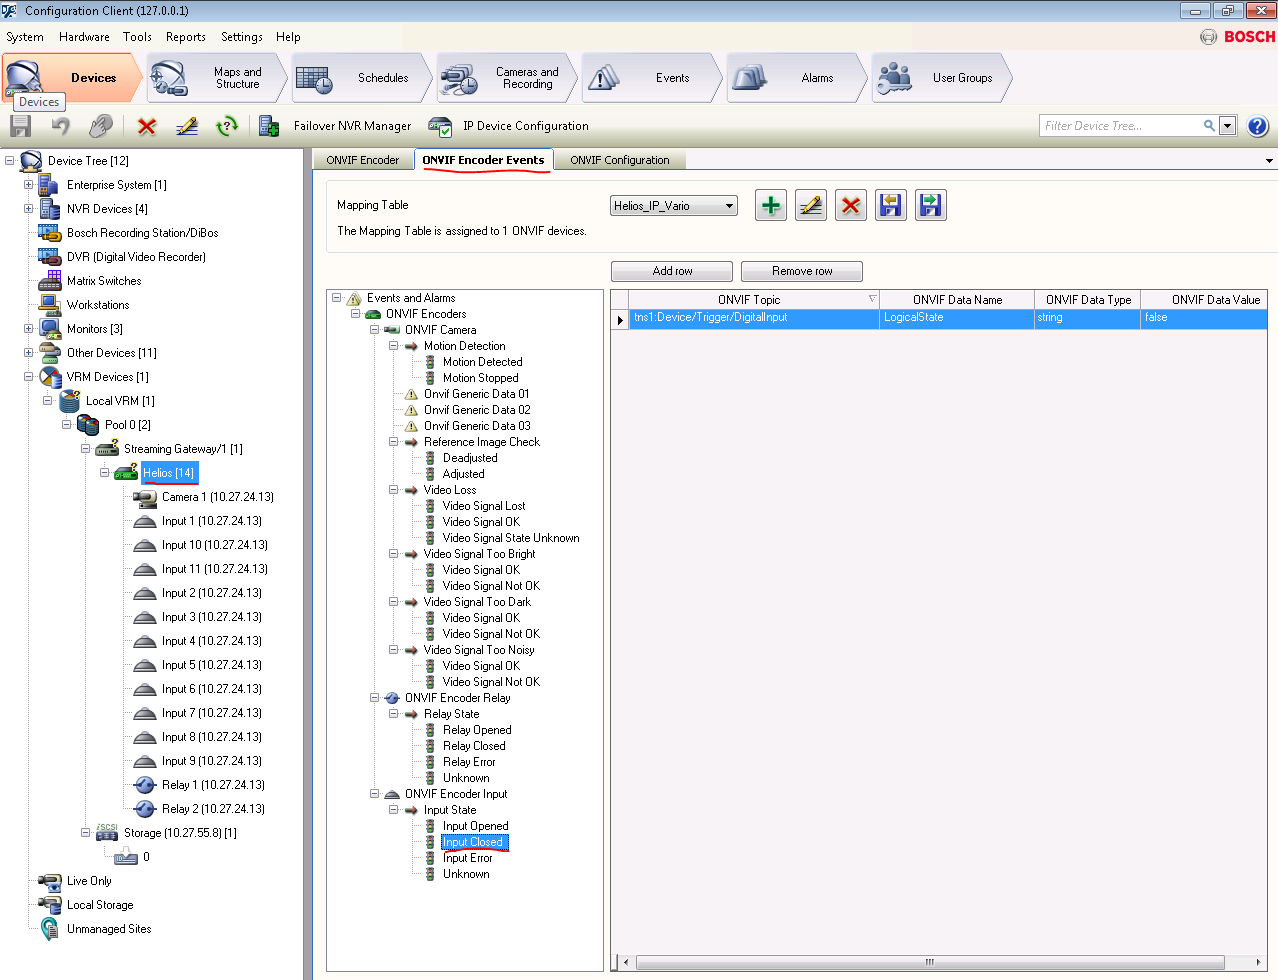Open the blue help question mark icon
The width and height of the screenshot is (1278, 980).
pyautogui.click(x=1258, y=126)
